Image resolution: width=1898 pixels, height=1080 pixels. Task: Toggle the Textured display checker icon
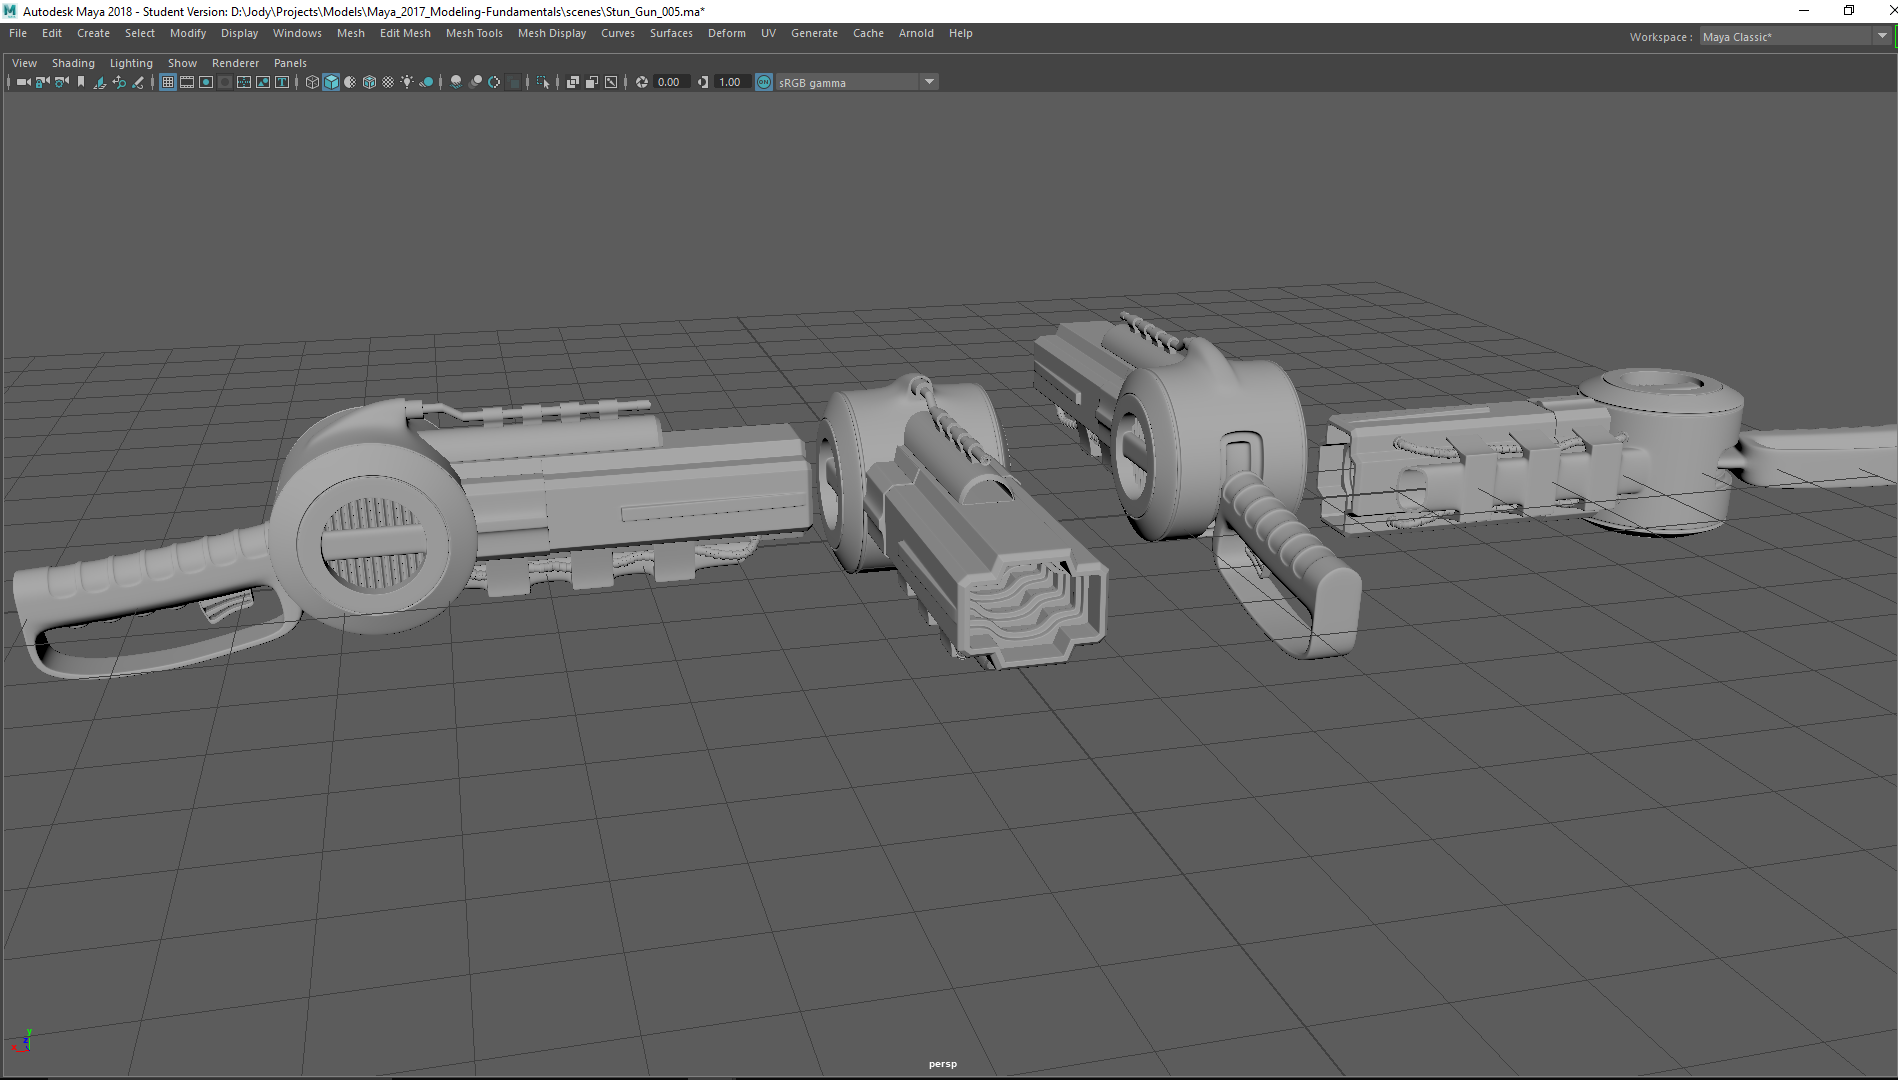(388, 82)
